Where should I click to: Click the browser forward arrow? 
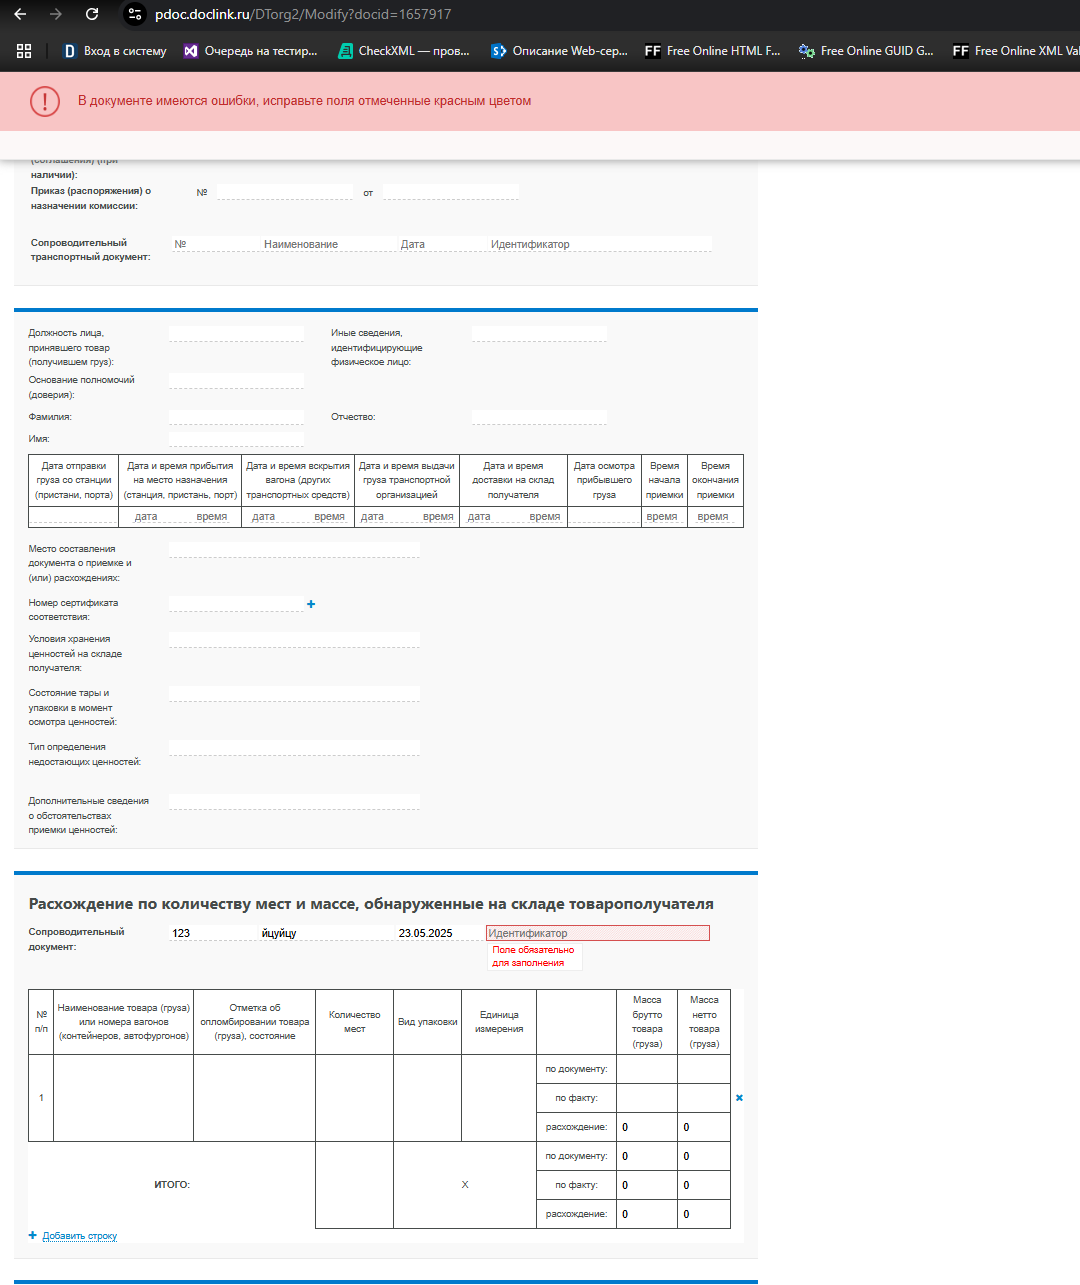pyautogui.click(x=56, y=14)
